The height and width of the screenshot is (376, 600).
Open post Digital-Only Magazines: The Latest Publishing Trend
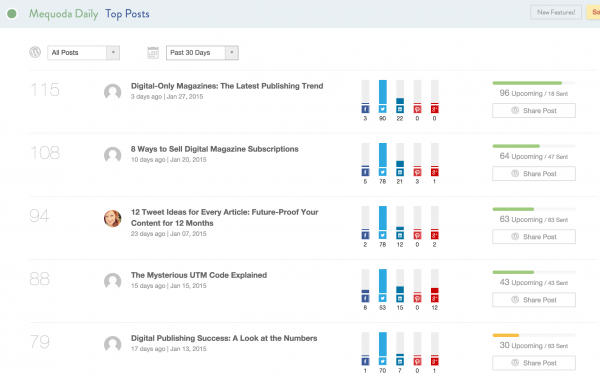pos(227,86)
